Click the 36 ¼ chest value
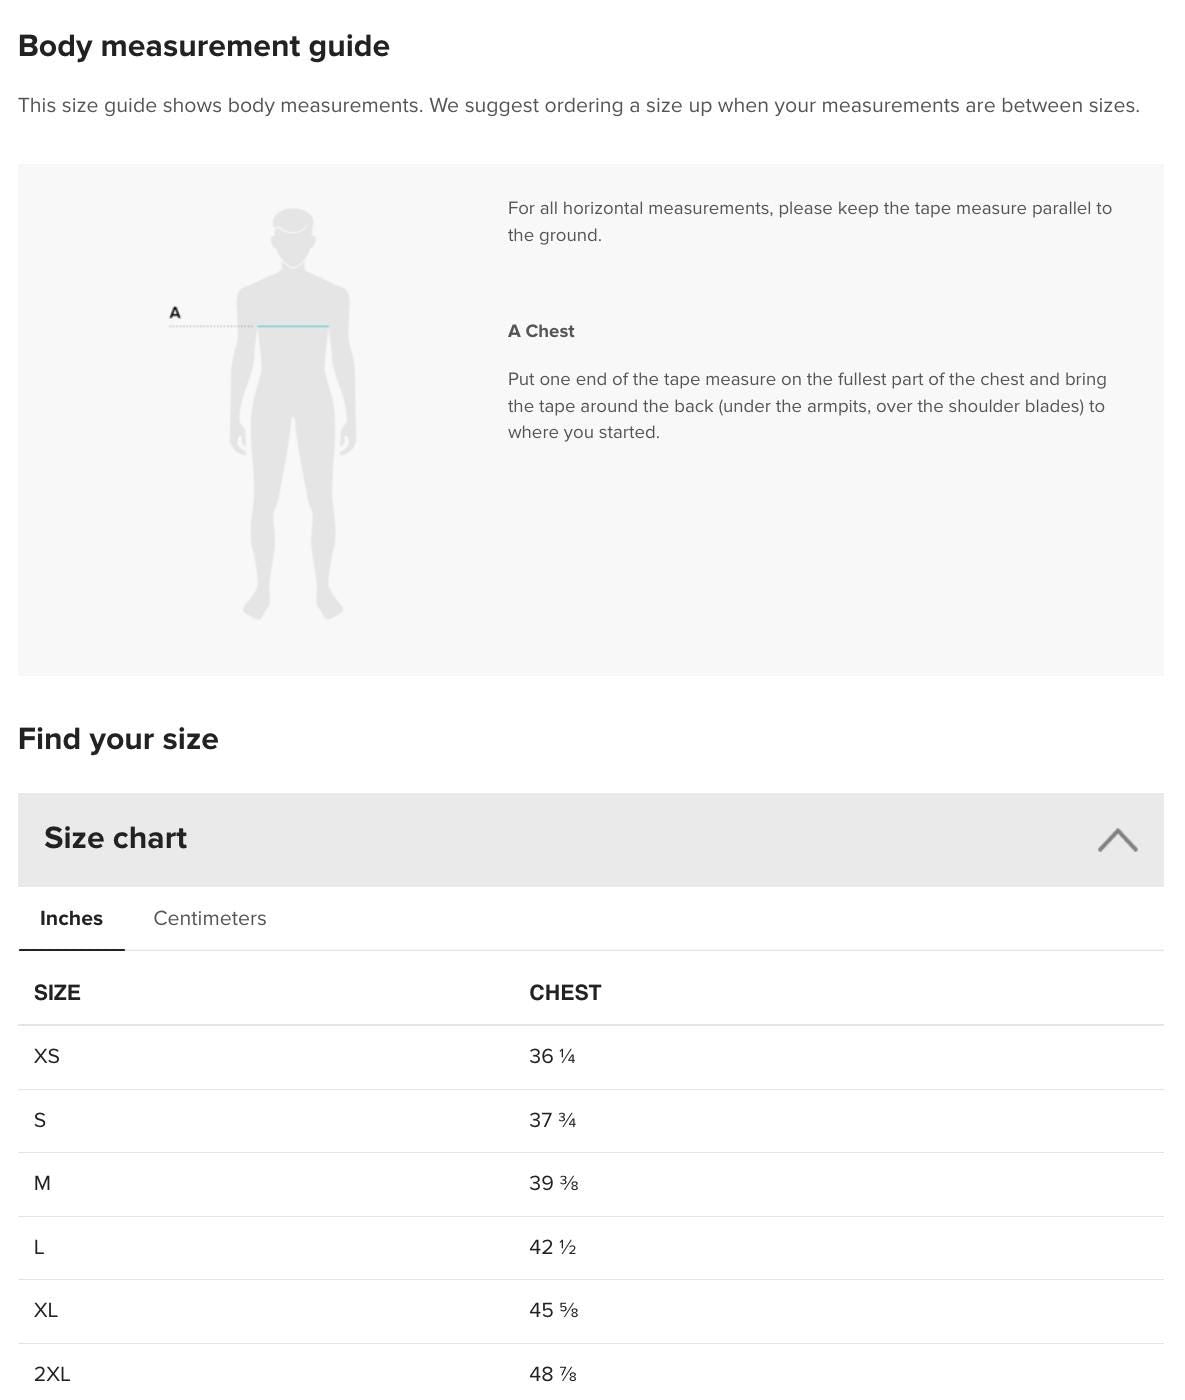Viewport: 1185px width, 1400px height. click(552, 1056)
